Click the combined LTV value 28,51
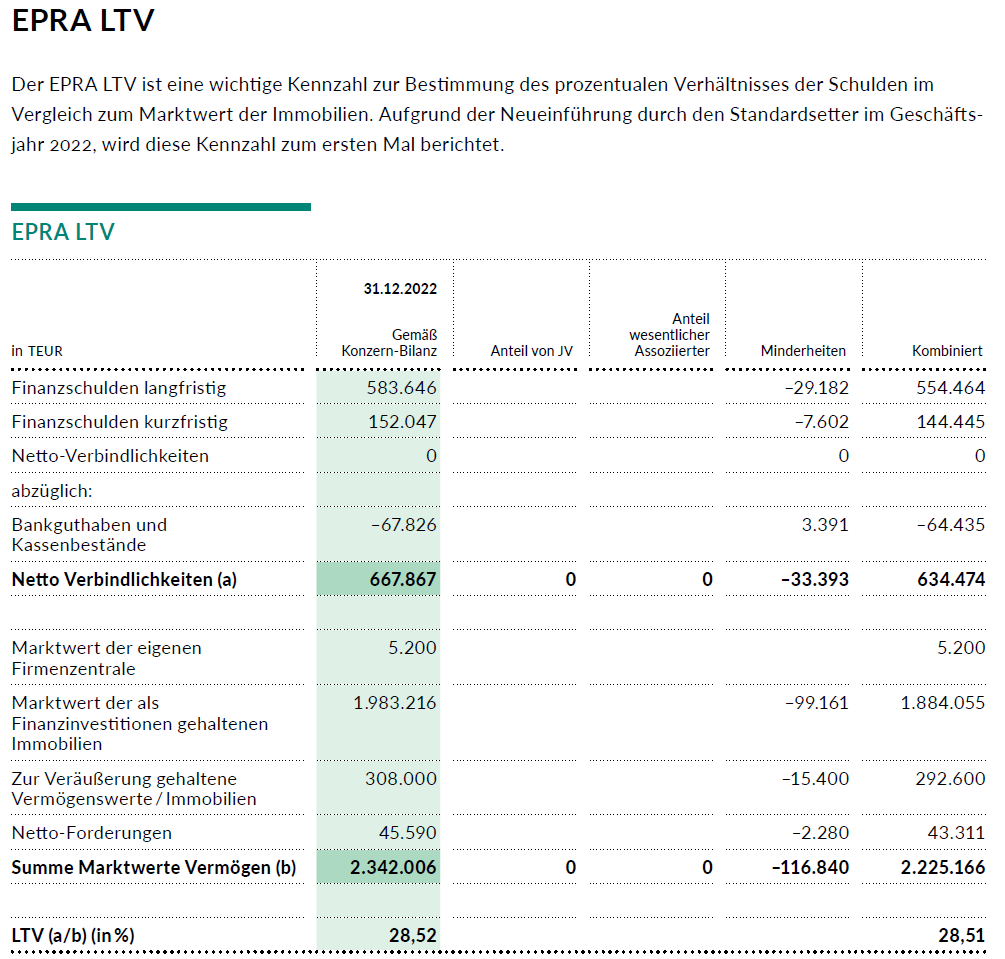The width and height of the screenshot is (1005, 959). coord(961,936)
